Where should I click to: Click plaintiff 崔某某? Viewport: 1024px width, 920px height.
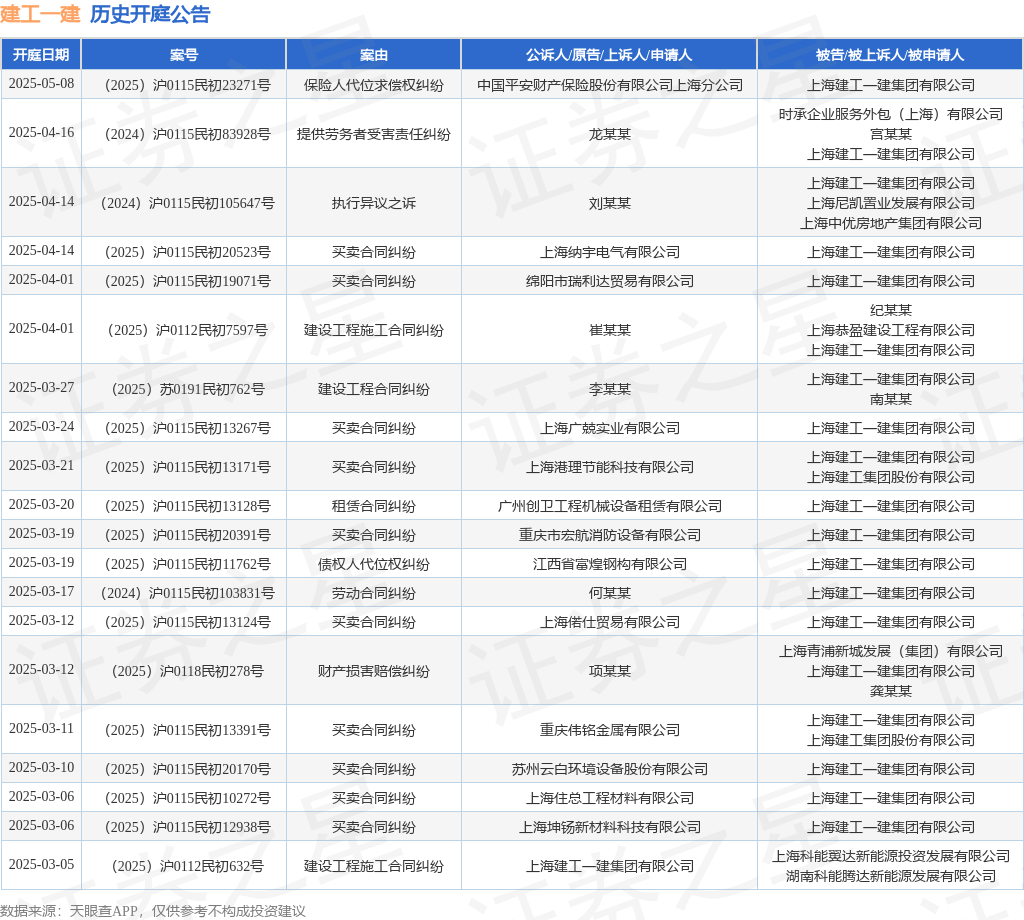(609, 330)
